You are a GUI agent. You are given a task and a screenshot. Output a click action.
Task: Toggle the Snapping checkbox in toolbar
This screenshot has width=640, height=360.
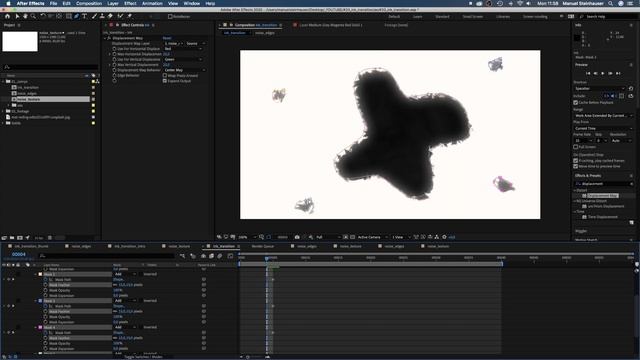[x=170, y=17]
